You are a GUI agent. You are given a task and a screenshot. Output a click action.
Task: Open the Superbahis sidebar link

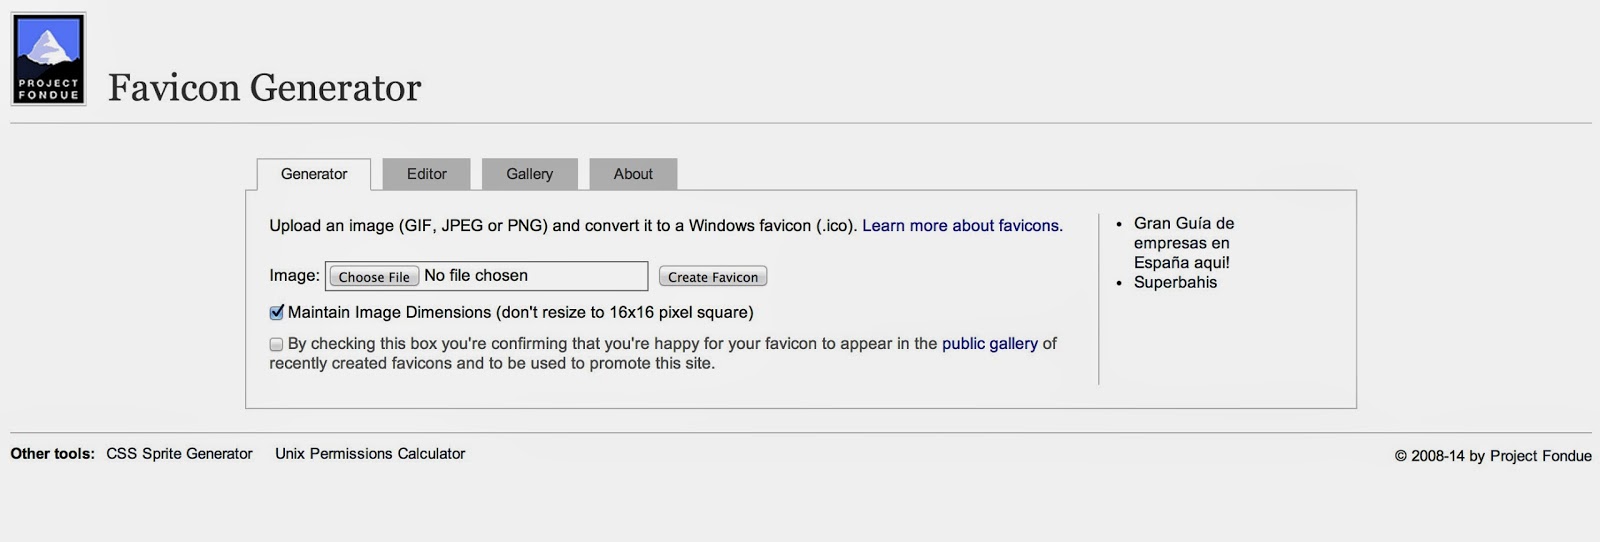(x=1175, y=283)
